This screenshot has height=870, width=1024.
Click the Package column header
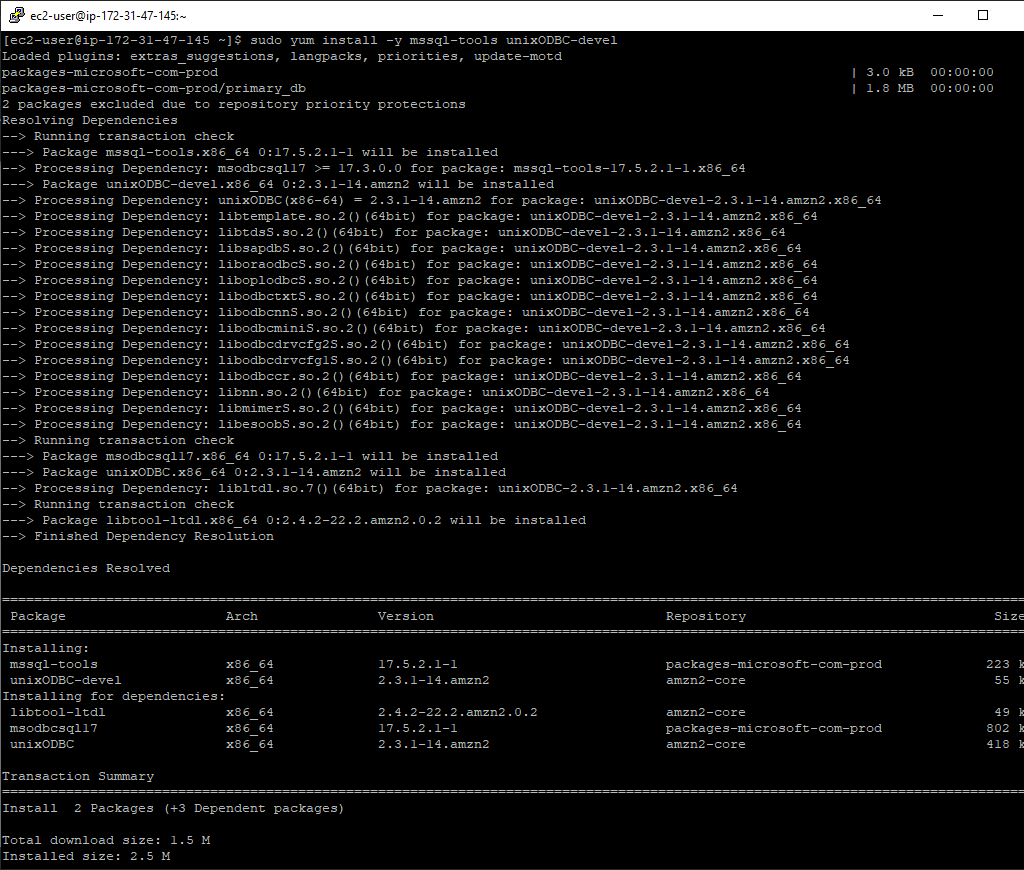point(38,617)
